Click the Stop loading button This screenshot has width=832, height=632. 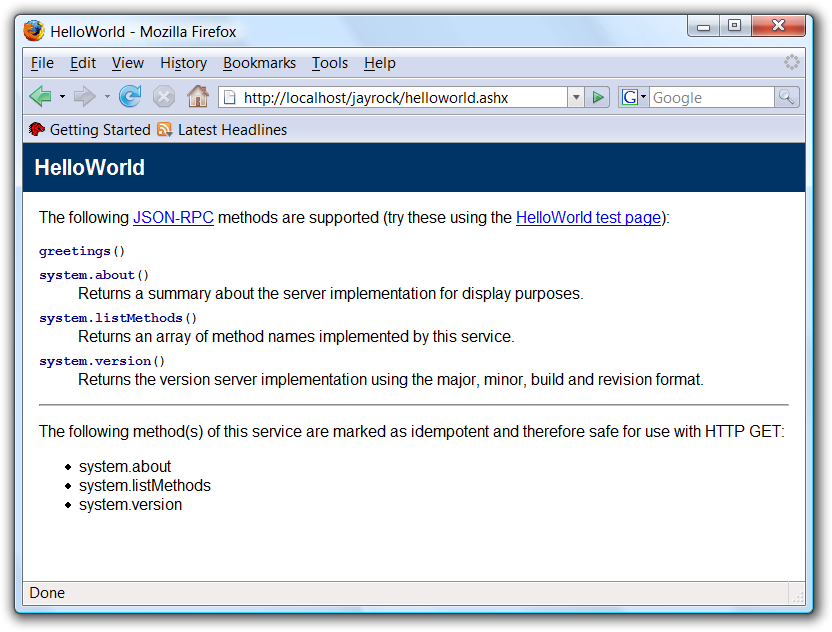164,97
